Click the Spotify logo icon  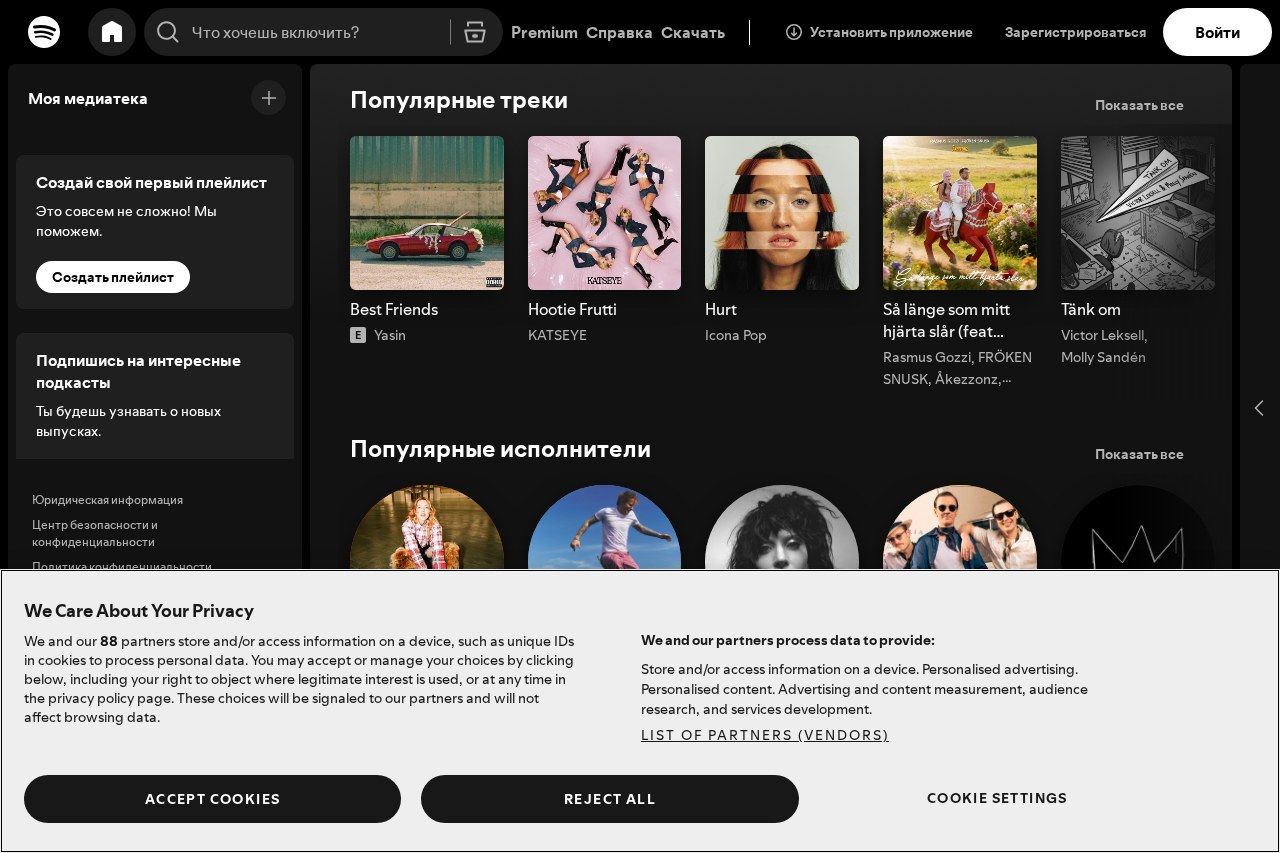click(x=44, y=32)
